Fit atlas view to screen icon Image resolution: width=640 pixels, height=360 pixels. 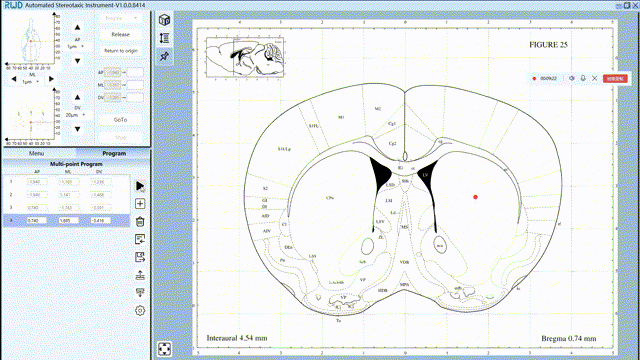[x=164, y=349]
